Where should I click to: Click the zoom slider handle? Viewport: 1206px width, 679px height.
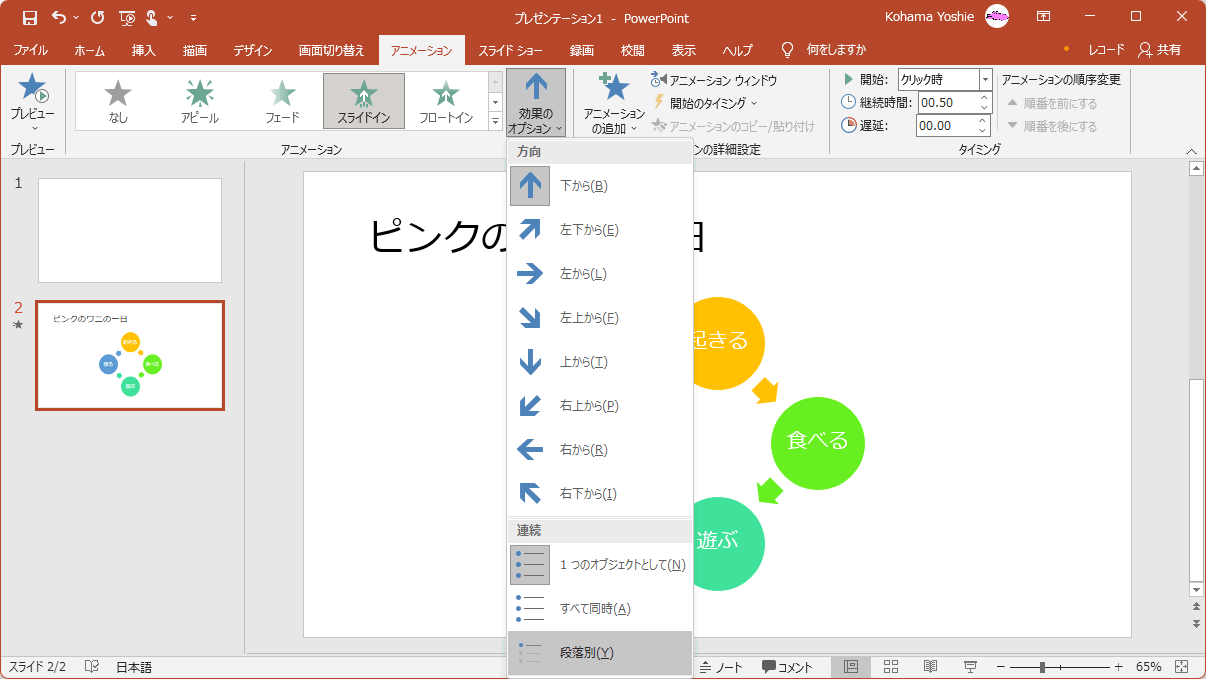coord(1042,667)
